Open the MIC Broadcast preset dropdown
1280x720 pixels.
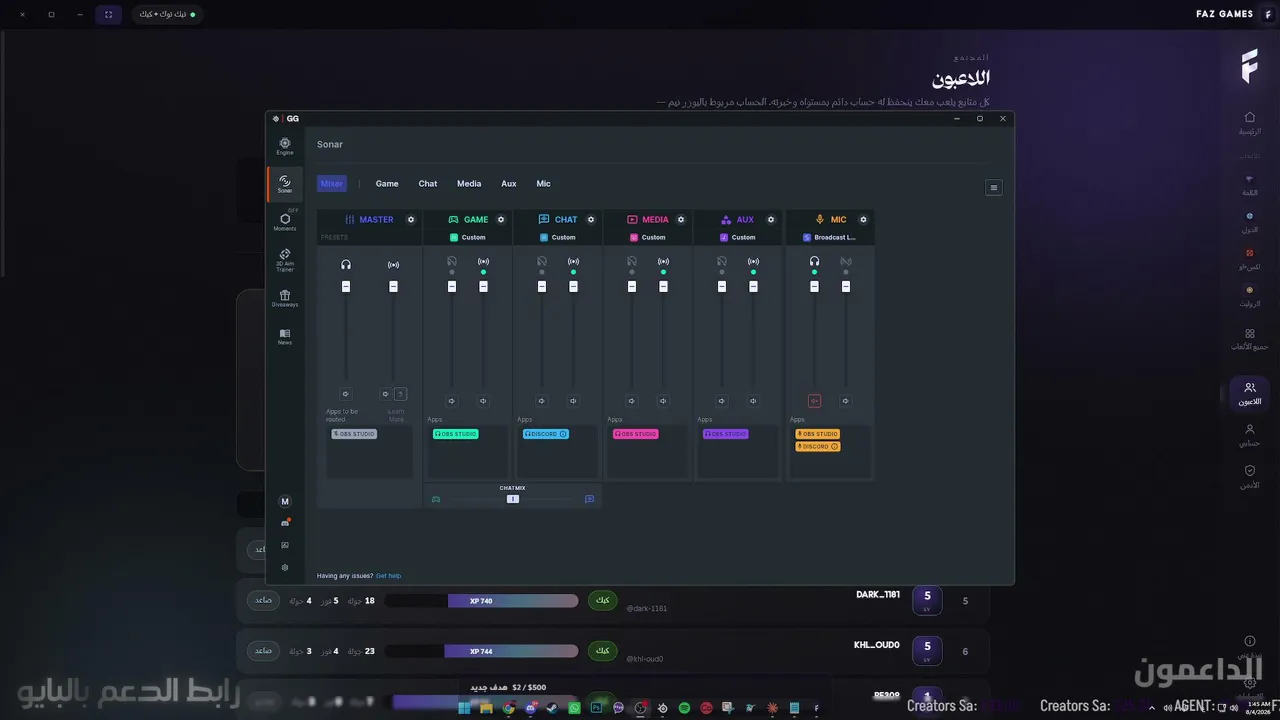click(x=830, y=238)
